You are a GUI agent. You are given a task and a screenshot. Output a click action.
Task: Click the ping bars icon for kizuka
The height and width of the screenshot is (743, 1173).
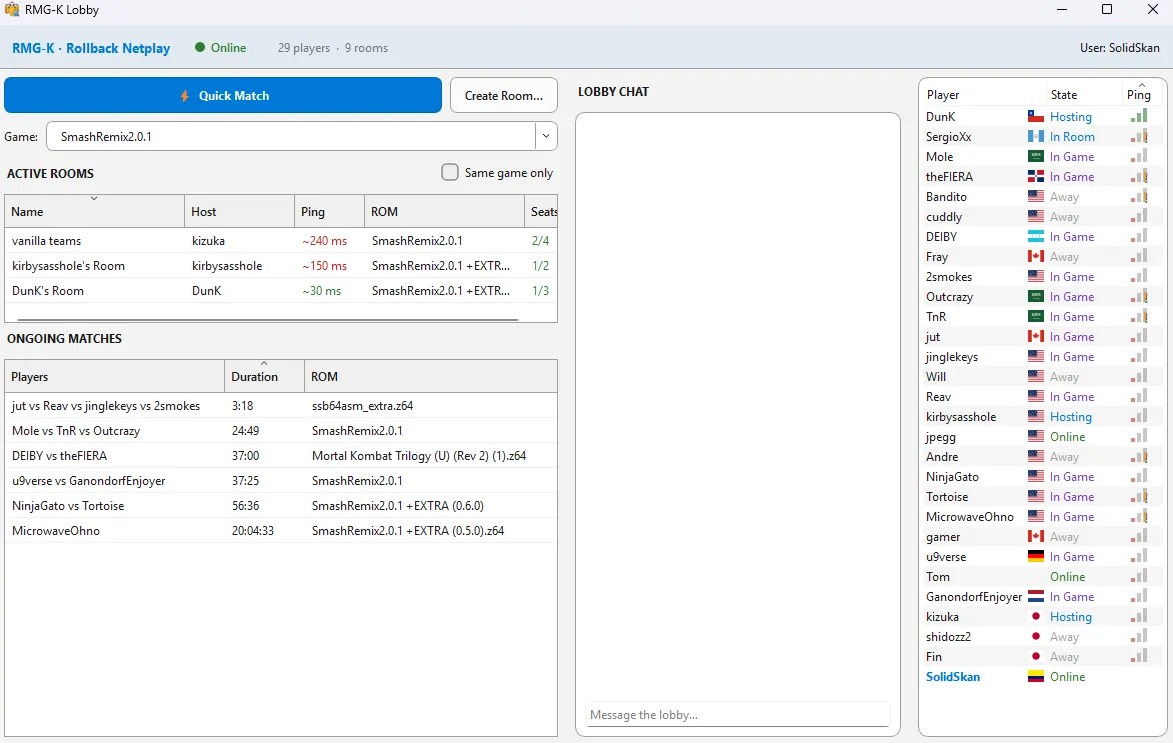click(1139, 617)
